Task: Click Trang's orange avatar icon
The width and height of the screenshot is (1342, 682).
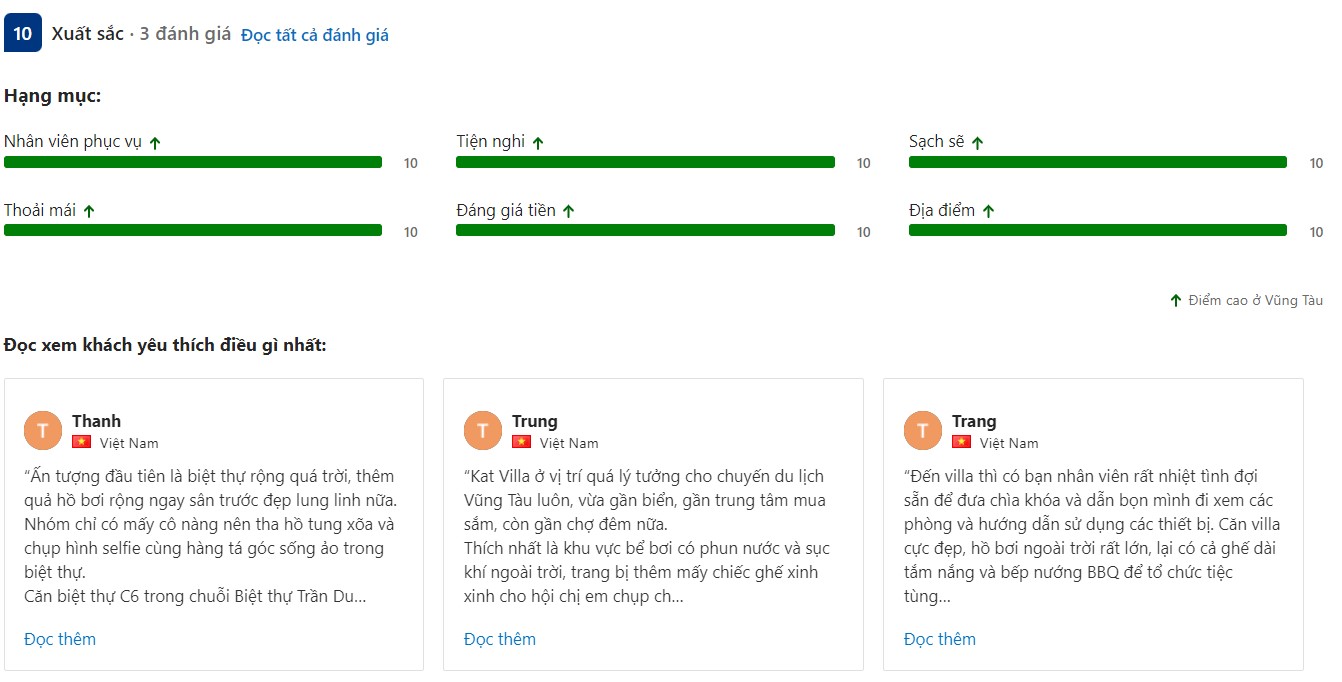Action: [x=923, y=431]
